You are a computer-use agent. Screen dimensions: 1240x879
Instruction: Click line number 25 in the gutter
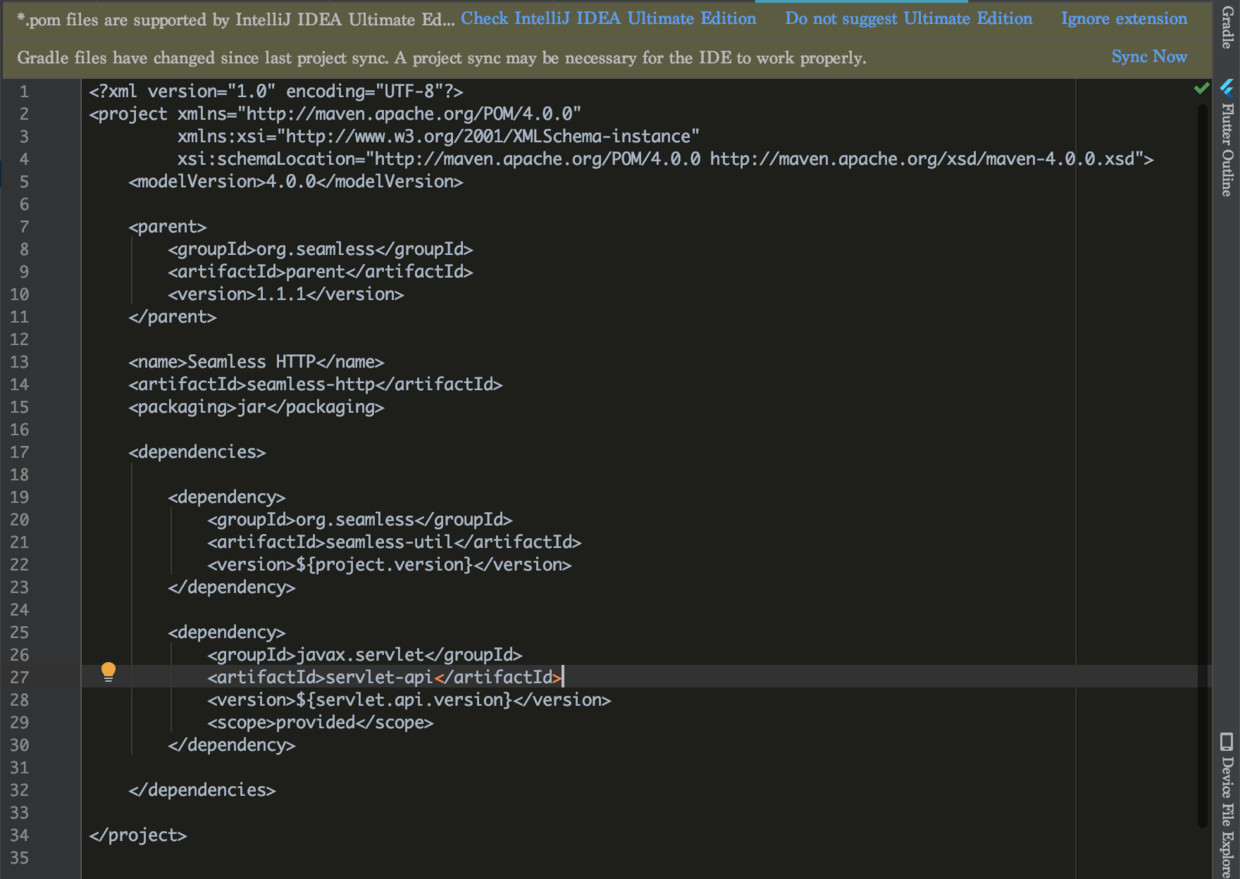point(19,632)
